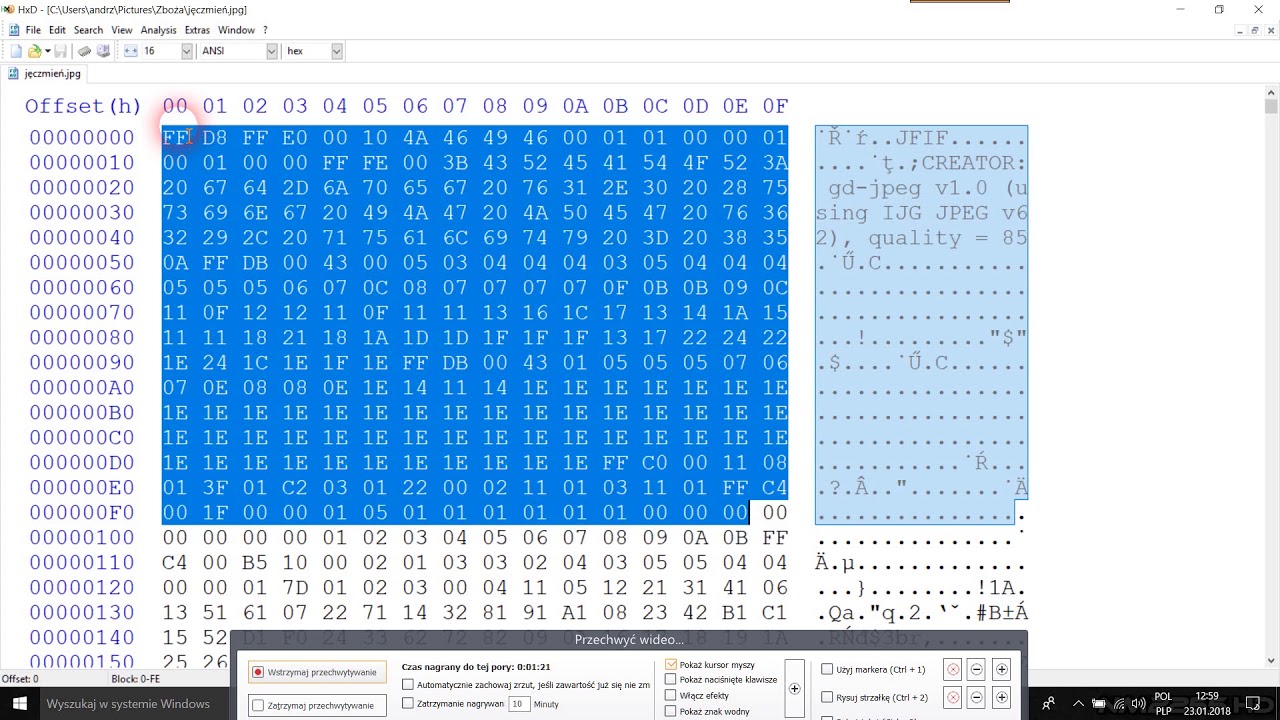
Task: Open the File menu
Action: [33, 30]
